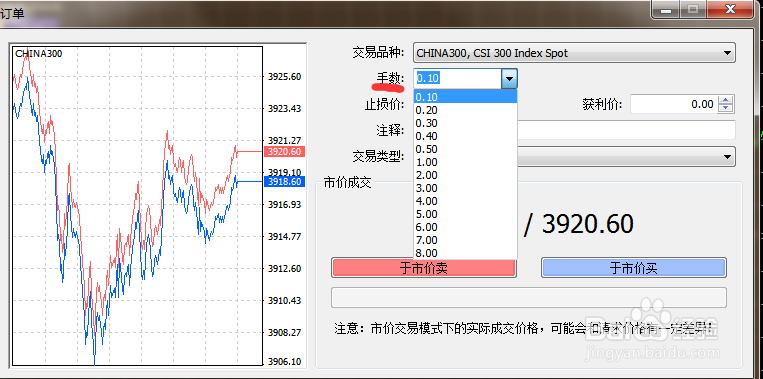The width and height of the screenshot is (763, 379).
Task: Pick 1.00 lot from the dropdown list
Action: point(465,162)
